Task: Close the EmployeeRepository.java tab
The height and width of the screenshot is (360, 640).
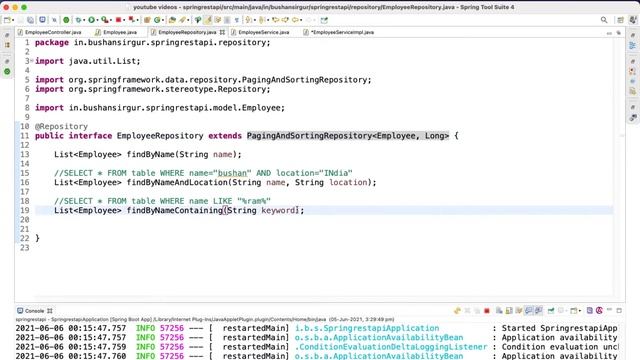Action: pos(222,32)
